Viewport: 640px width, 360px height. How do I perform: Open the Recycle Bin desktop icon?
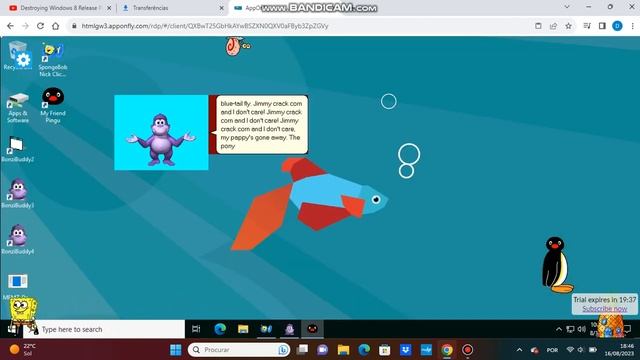[18, 56]
